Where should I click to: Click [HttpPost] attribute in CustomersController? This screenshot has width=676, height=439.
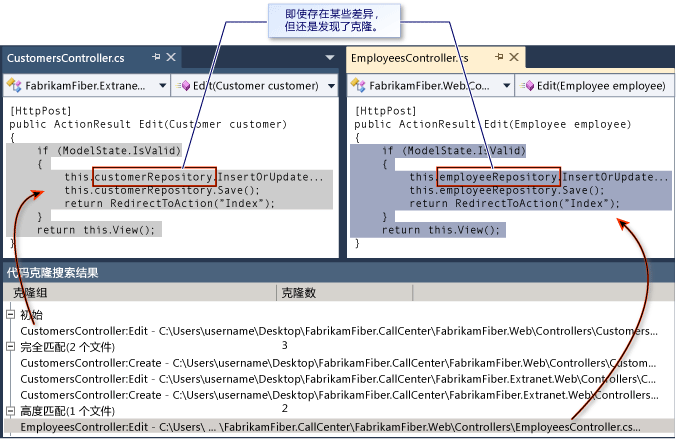[x=41, y=111]
